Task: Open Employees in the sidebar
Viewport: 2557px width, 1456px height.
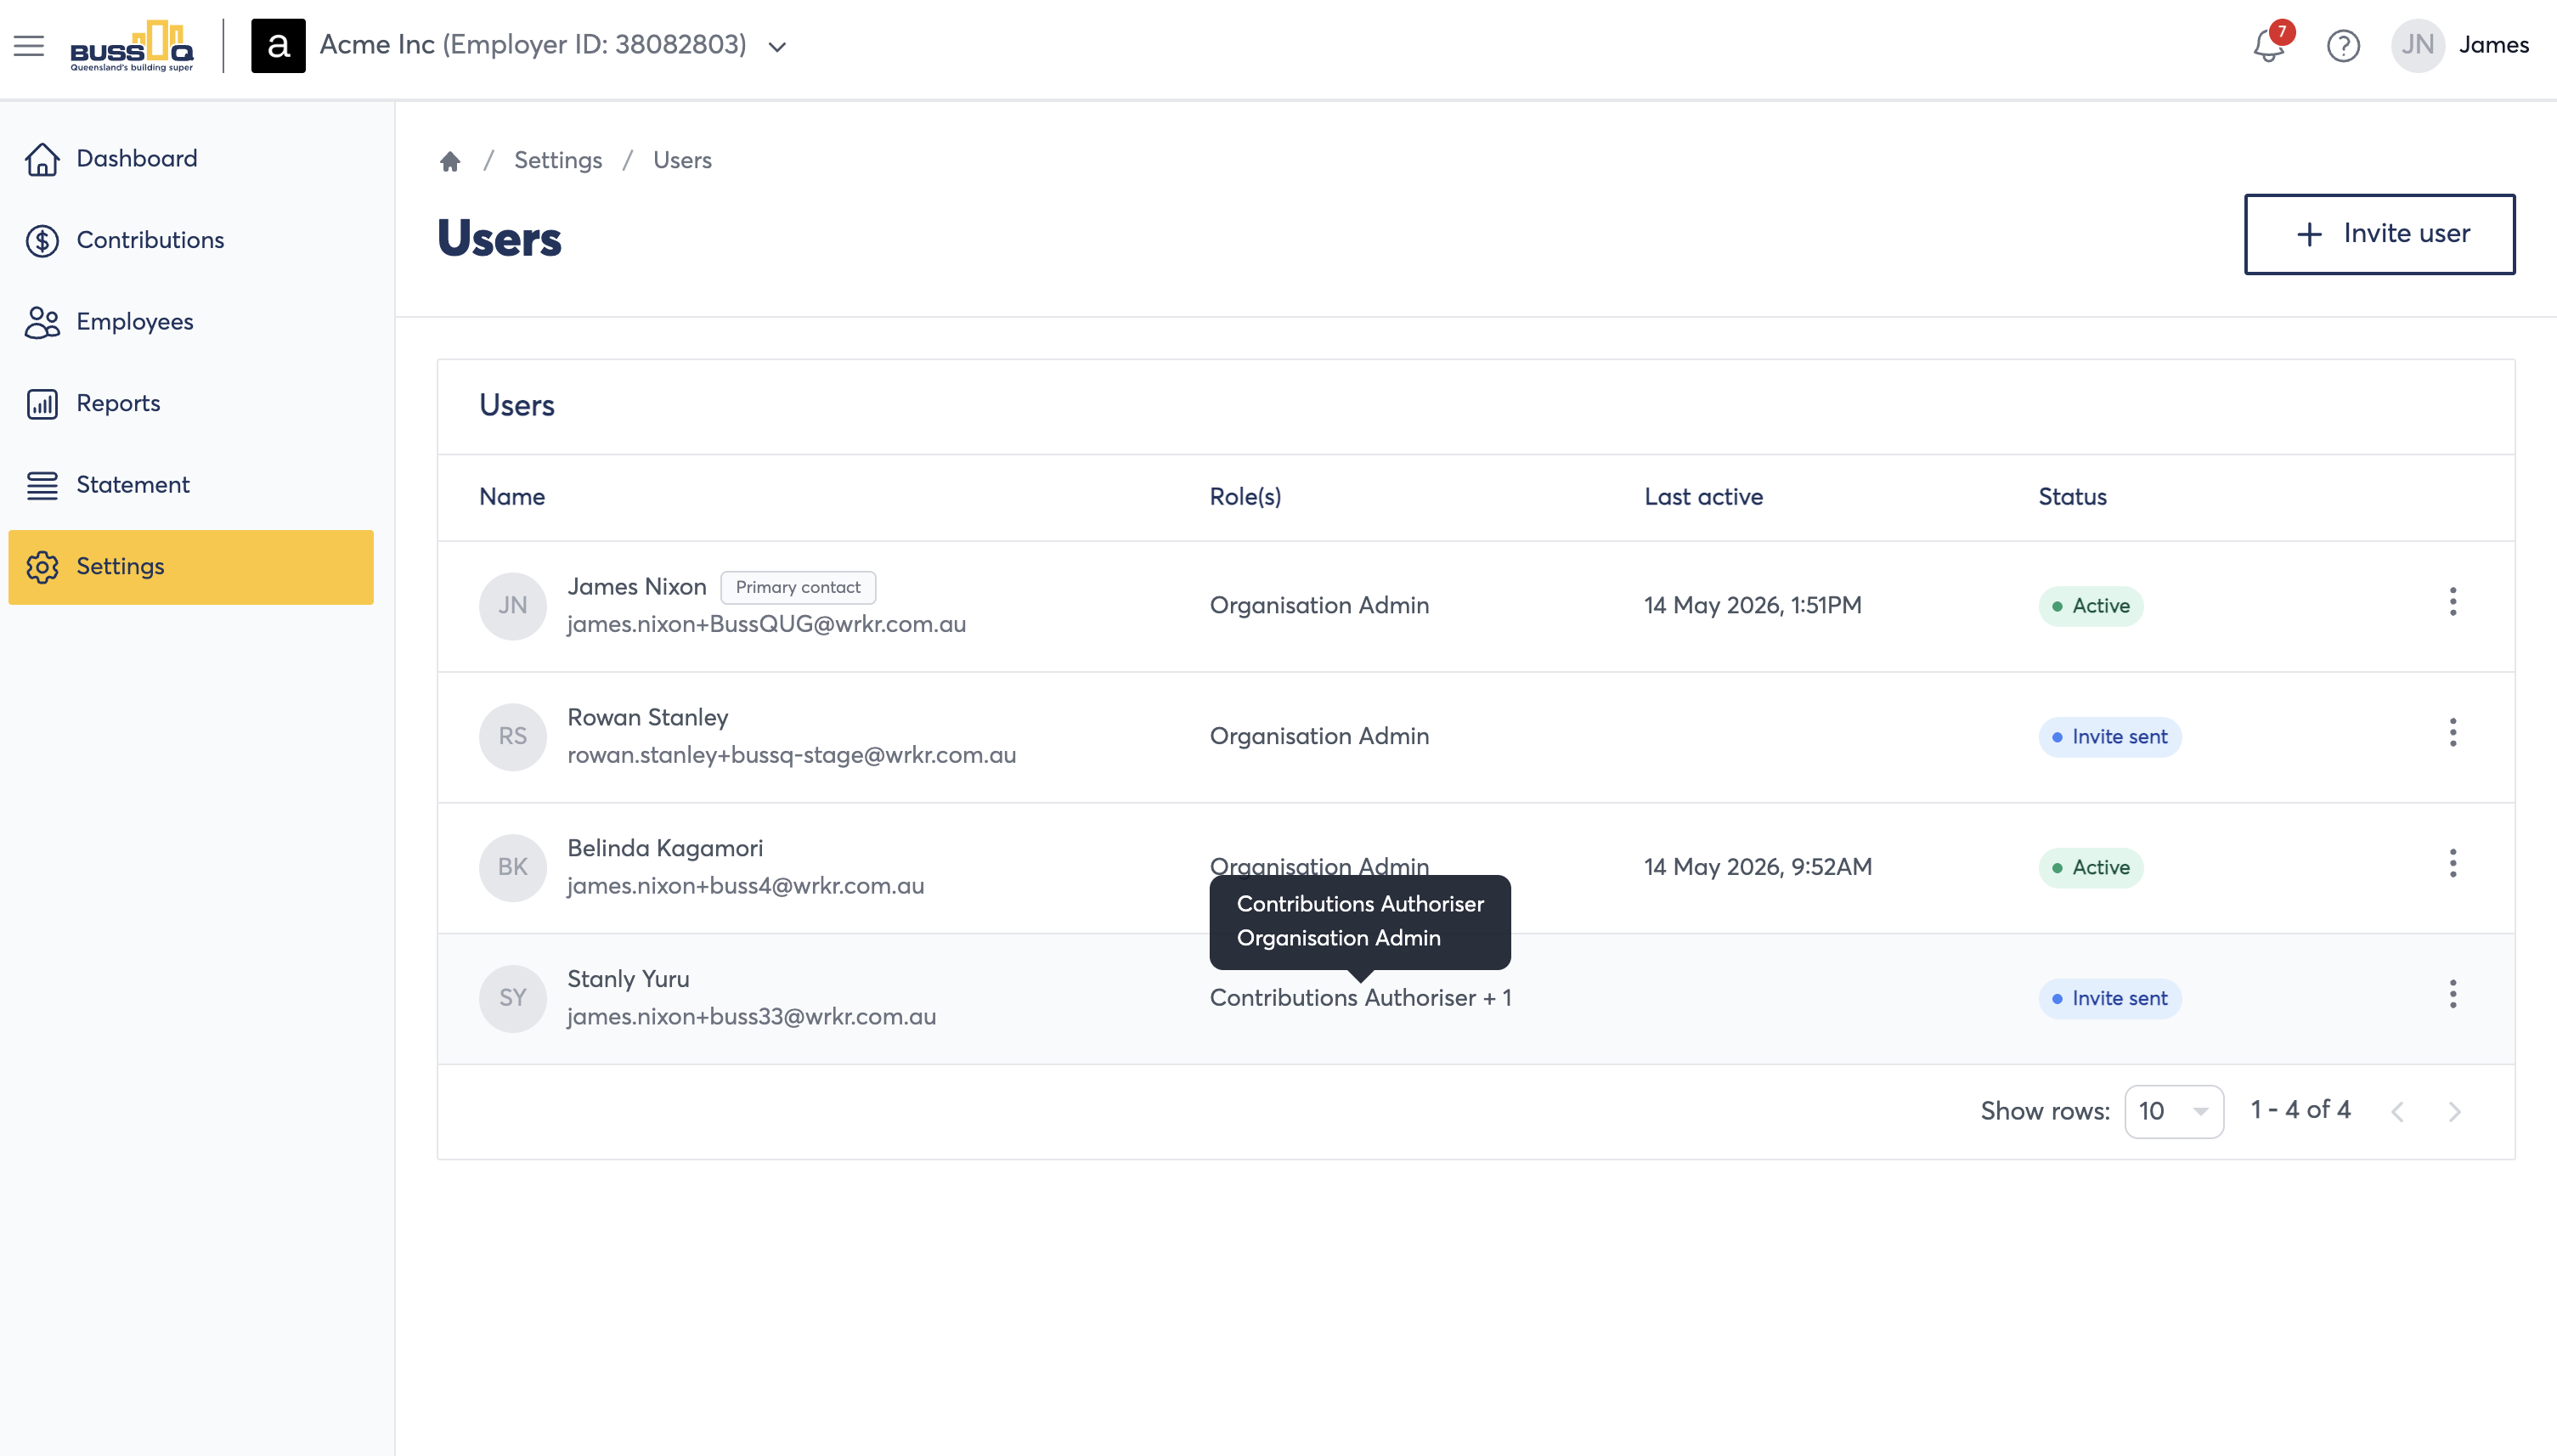Action: pos(190,322)
